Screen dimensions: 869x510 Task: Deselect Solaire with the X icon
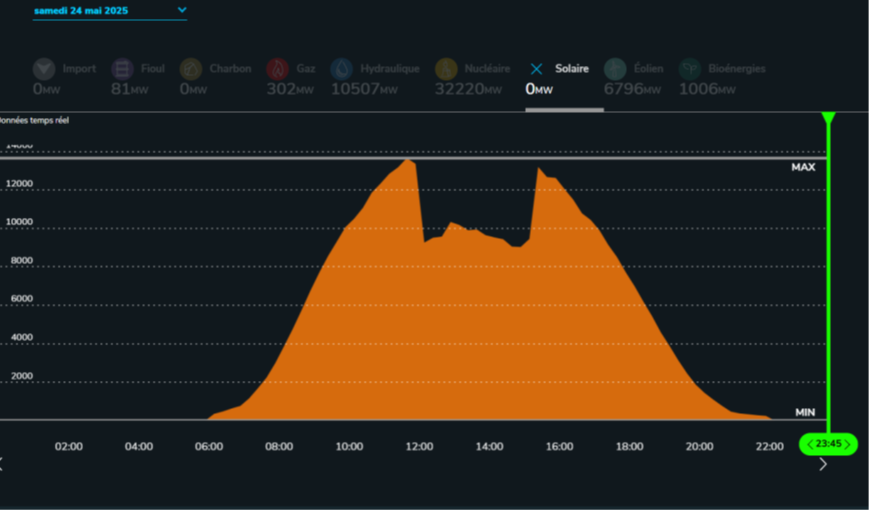point(536,69)
